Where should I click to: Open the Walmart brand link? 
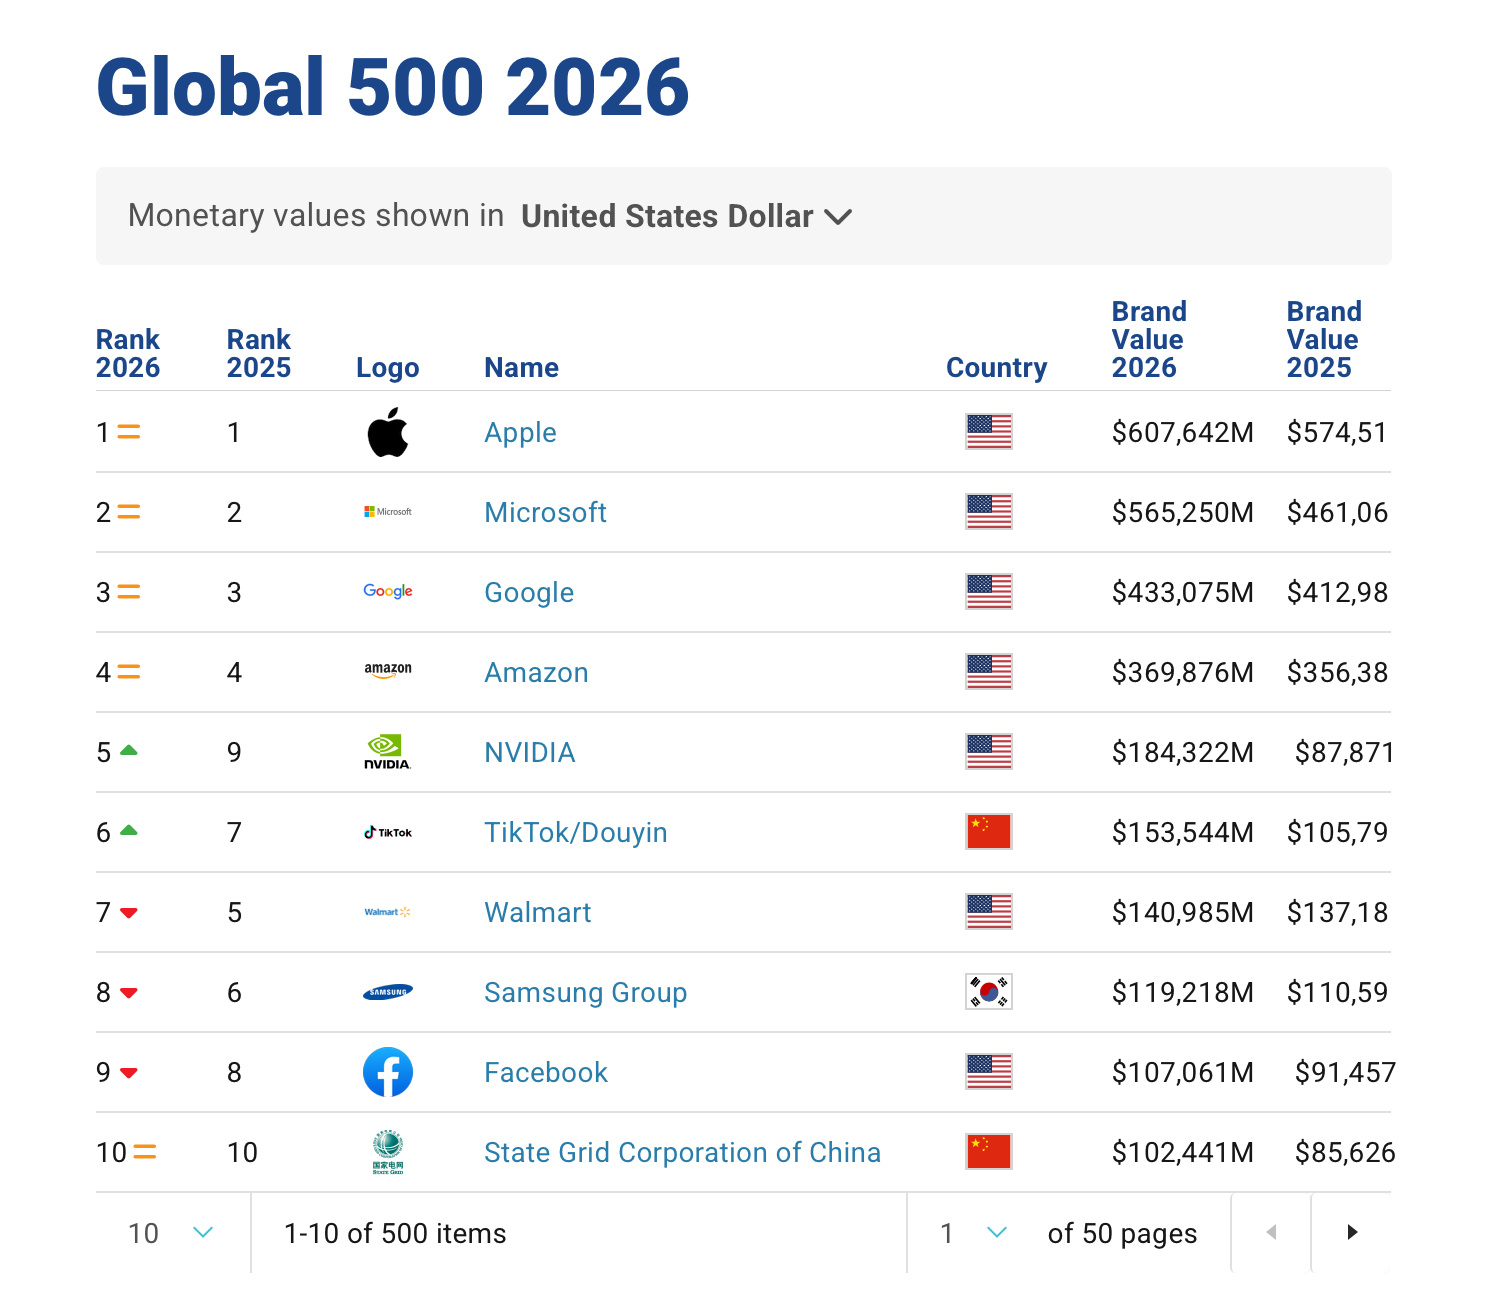point(537,913)
